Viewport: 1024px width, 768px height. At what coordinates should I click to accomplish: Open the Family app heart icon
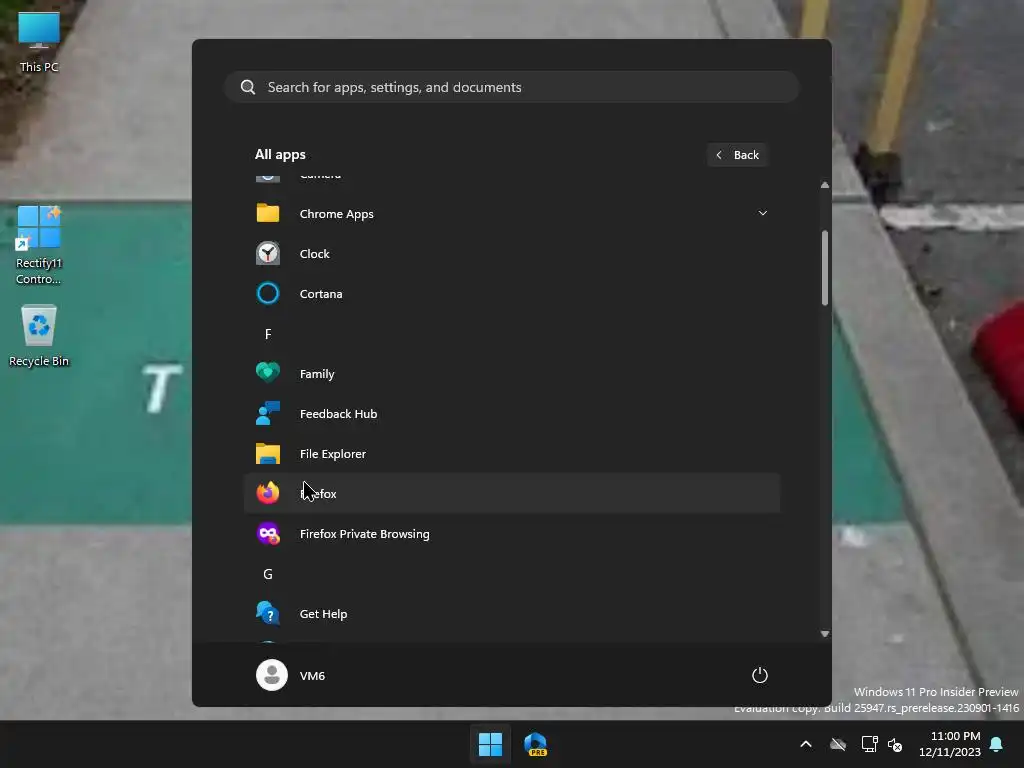268,373
